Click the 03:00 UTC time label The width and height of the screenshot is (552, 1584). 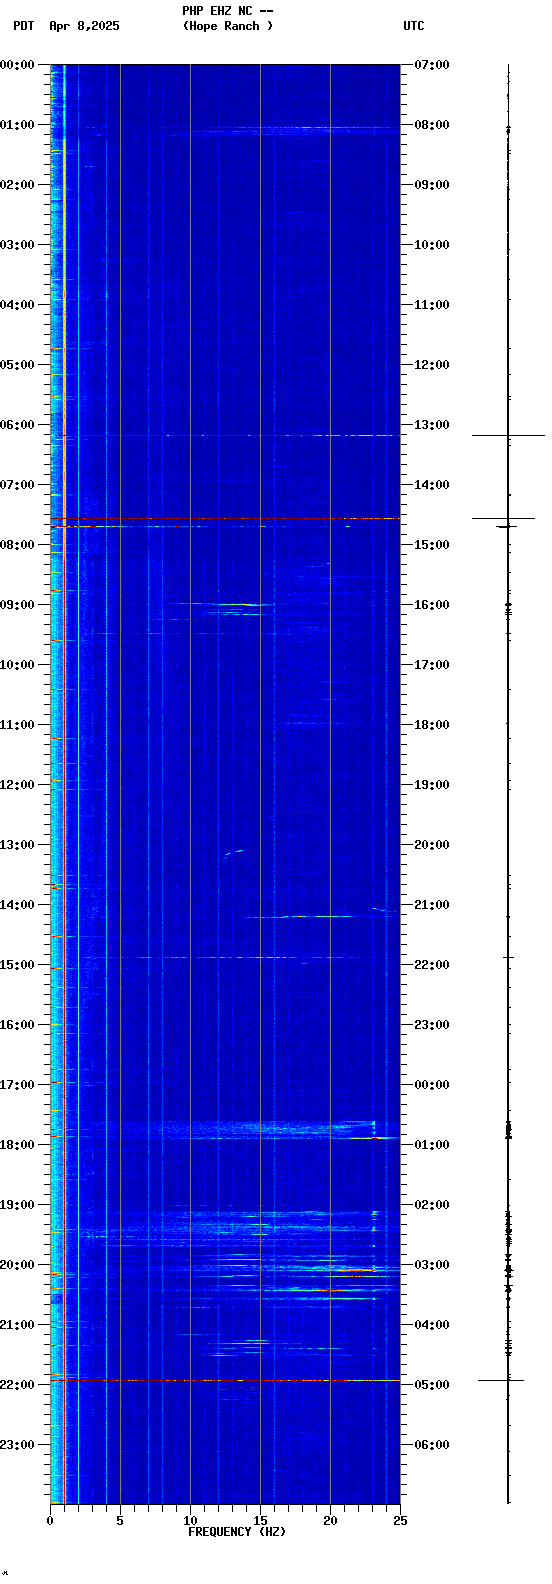click(432, 1265)
